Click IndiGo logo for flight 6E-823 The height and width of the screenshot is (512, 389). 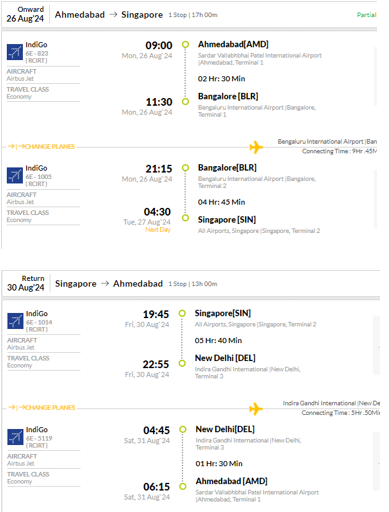click(15, 52)
